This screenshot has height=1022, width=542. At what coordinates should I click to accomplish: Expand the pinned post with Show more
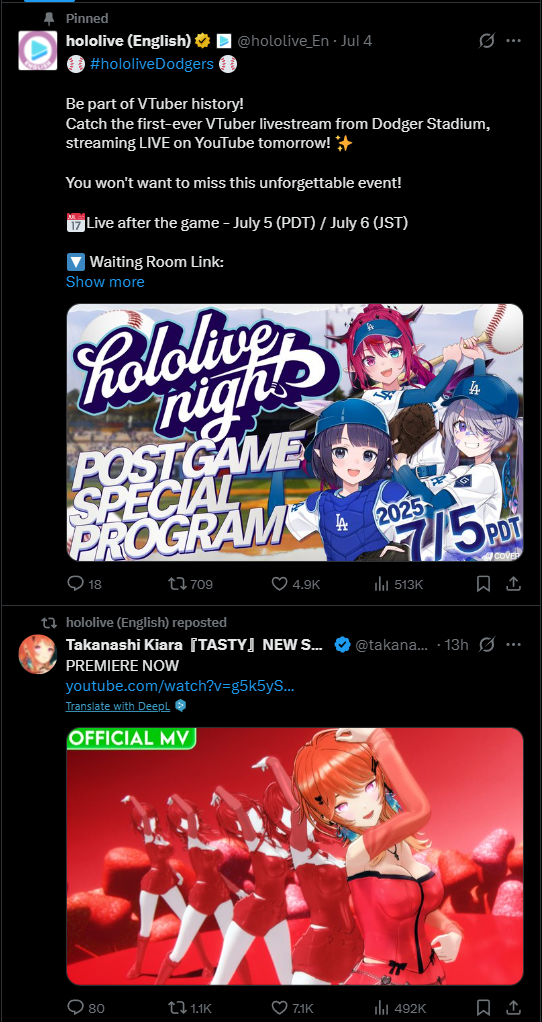click(105, 282)
